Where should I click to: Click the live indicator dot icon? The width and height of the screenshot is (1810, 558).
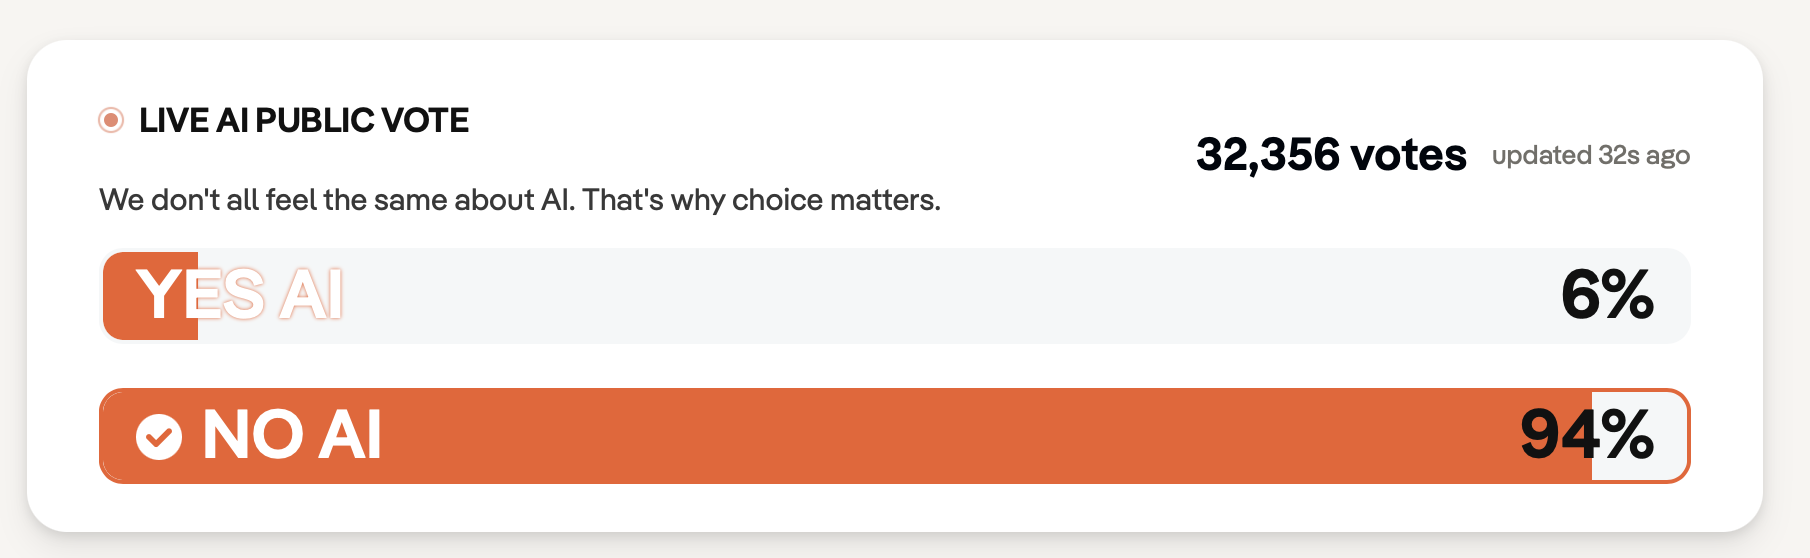click(x=111, y=121)
